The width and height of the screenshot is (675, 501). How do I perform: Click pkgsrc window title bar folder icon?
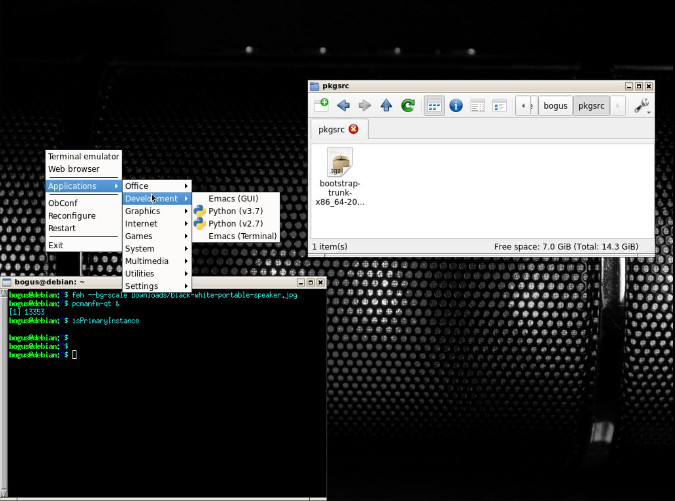(x=315, y=86)
